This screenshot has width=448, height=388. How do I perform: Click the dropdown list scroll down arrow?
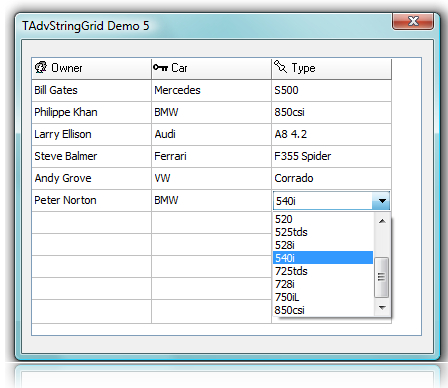point(382,307)
